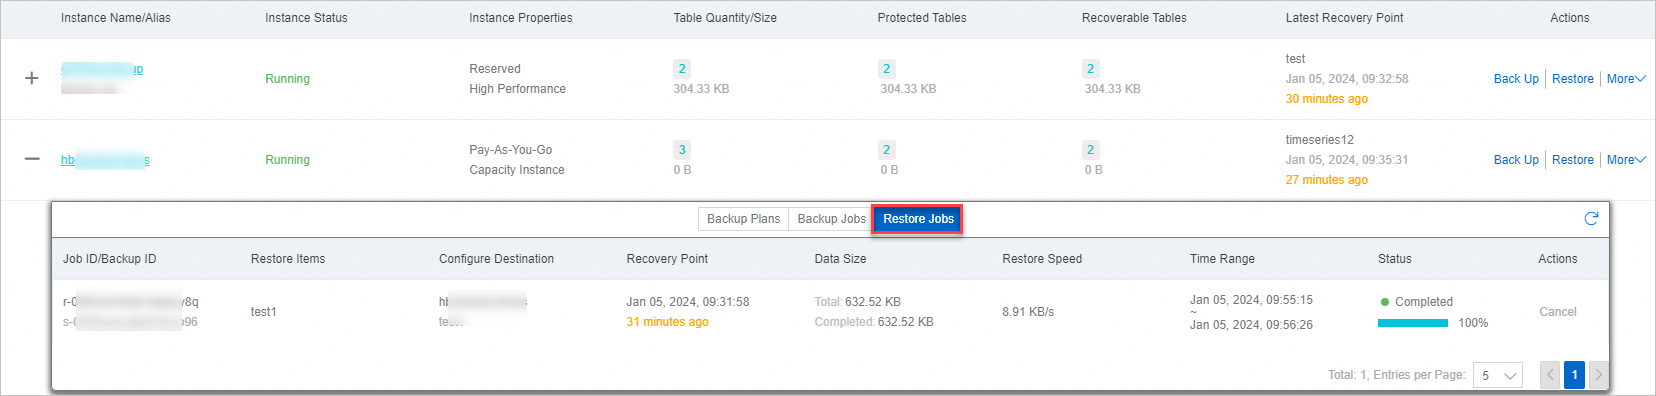Image resolution: width=1656 pixels, height=396 pixels.
Task: Expand the first instance row with plus icon
Action: 32,78
